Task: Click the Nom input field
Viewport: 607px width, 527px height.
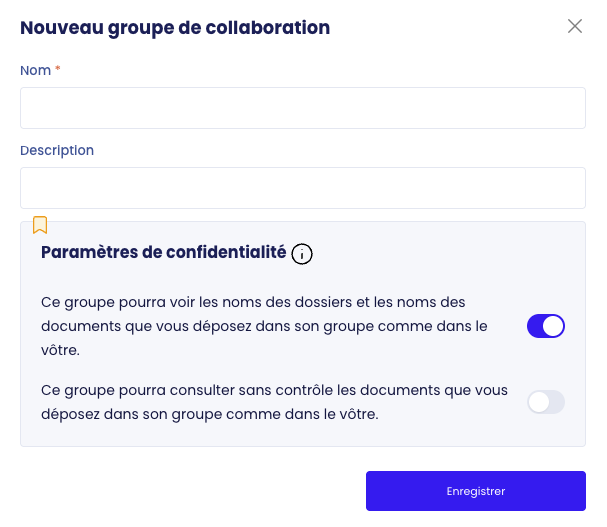Action: pyautogui.click(x=302, y=108)
